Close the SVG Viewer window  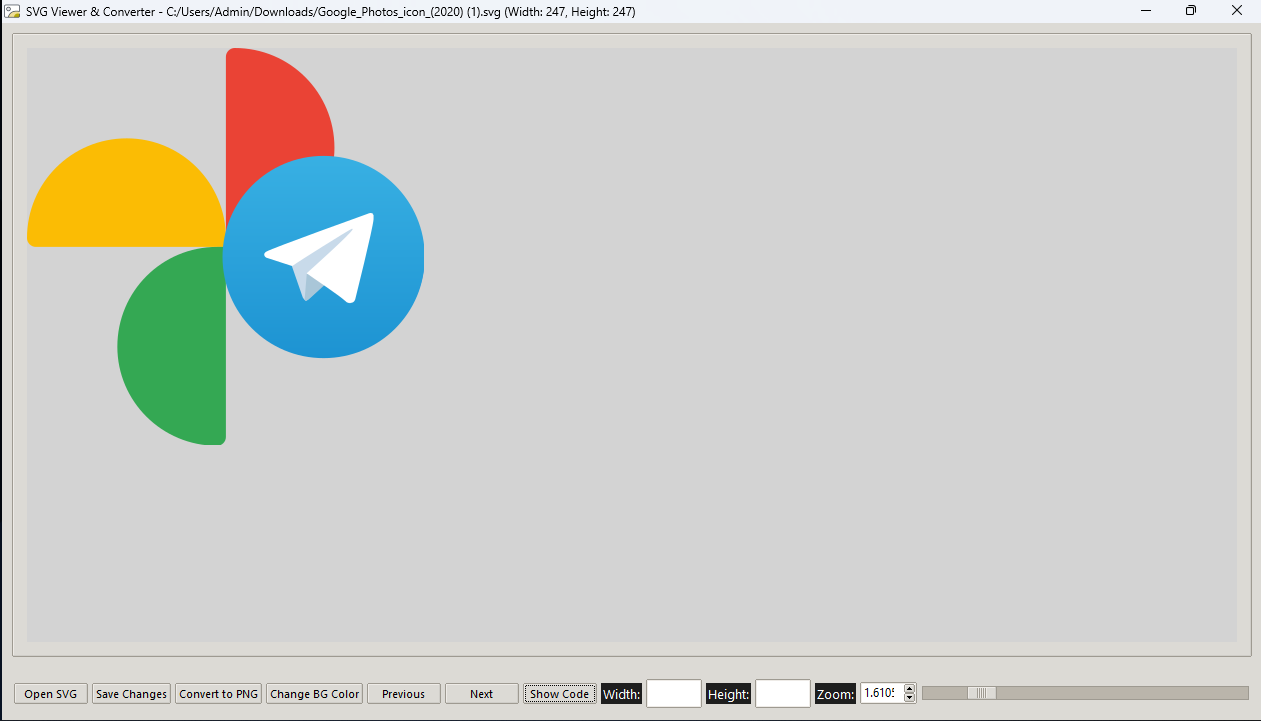pyautogui.click(x=1237, y=11)
